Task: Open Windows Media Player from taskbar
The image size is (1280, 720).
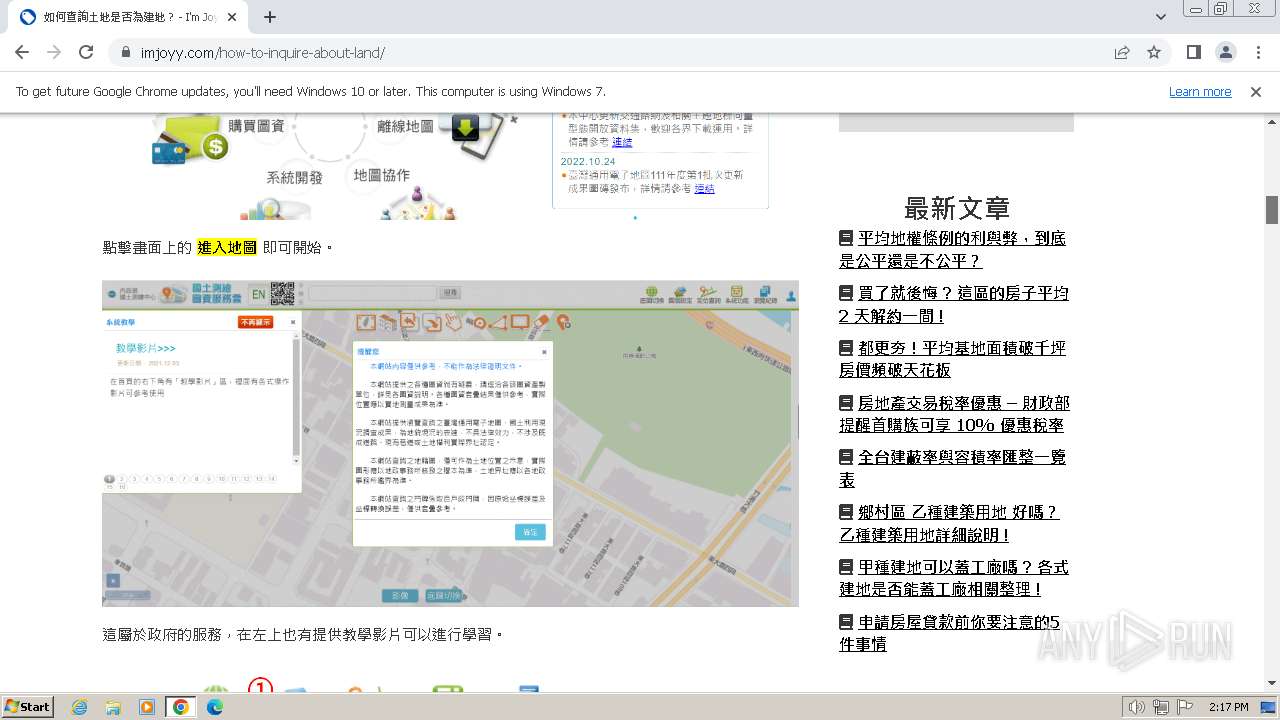Action: pyautogui.click(x=147, y=707)
